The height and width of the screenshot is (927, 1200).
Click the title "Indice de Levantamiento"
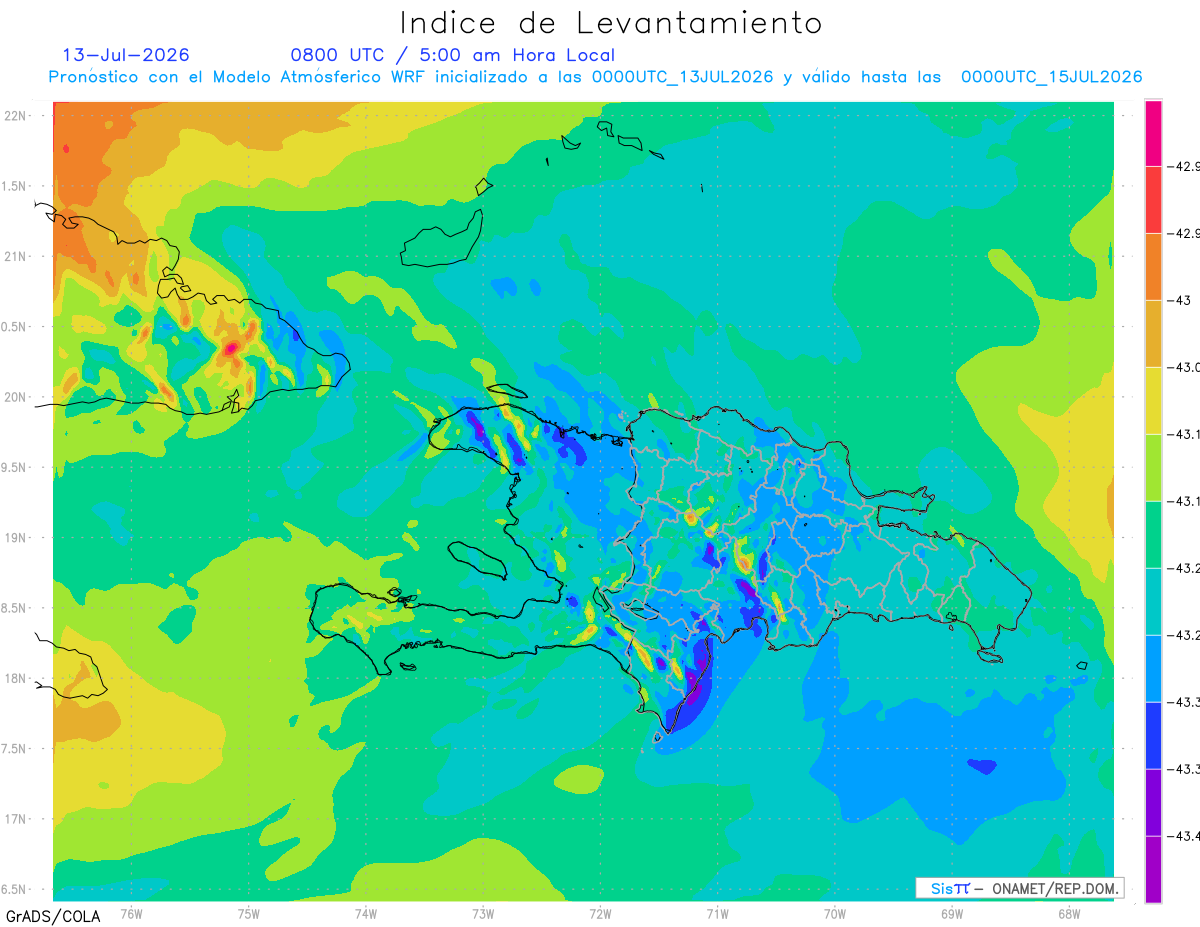pos(611,23)
